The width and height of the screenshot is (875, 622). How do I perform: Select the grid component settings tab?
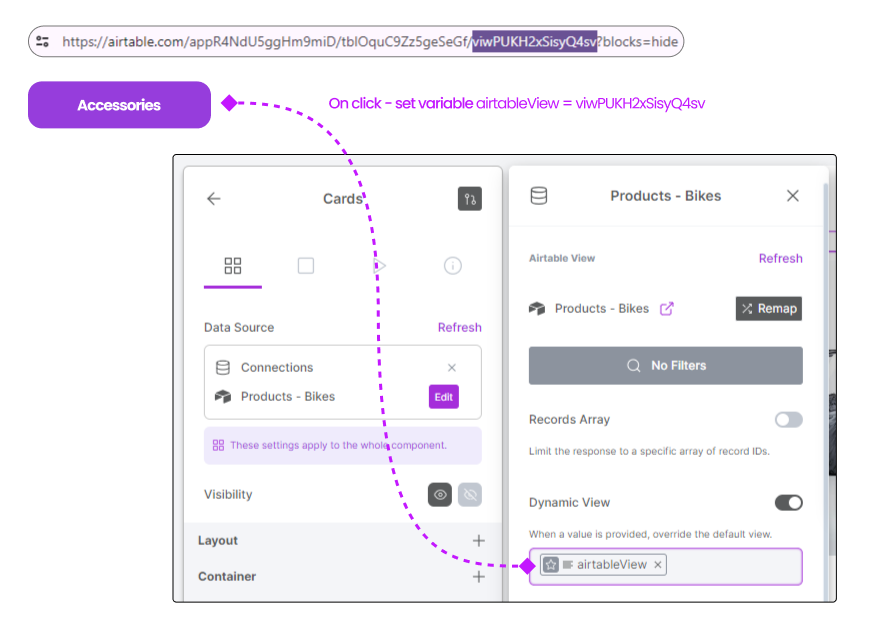233,266
